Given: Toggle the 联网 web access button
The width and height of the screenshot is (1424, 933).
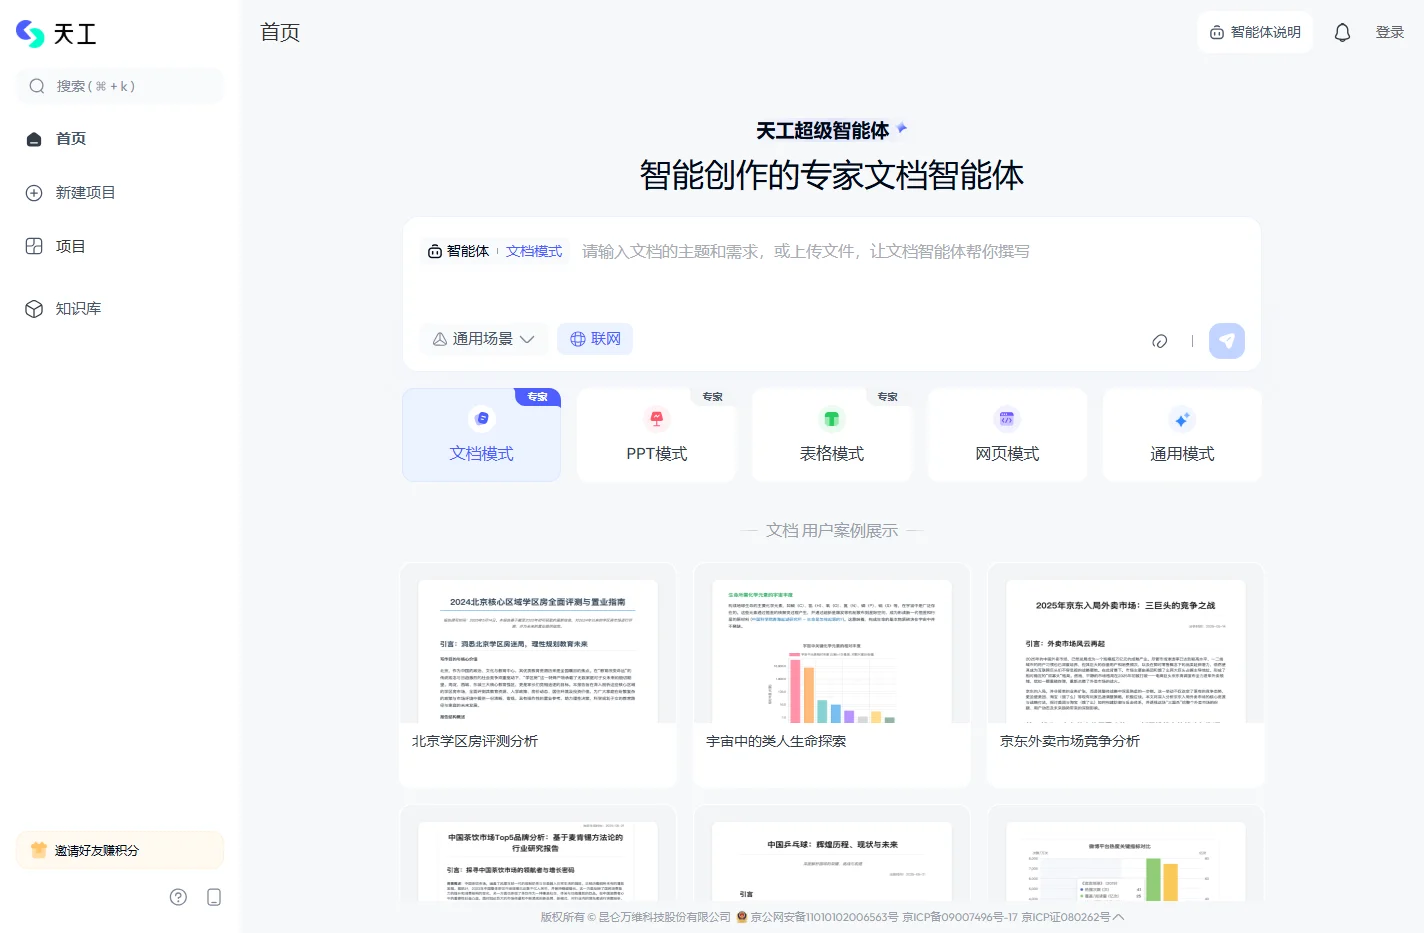Looking at the screenshot, I should [x=595, y=340].
